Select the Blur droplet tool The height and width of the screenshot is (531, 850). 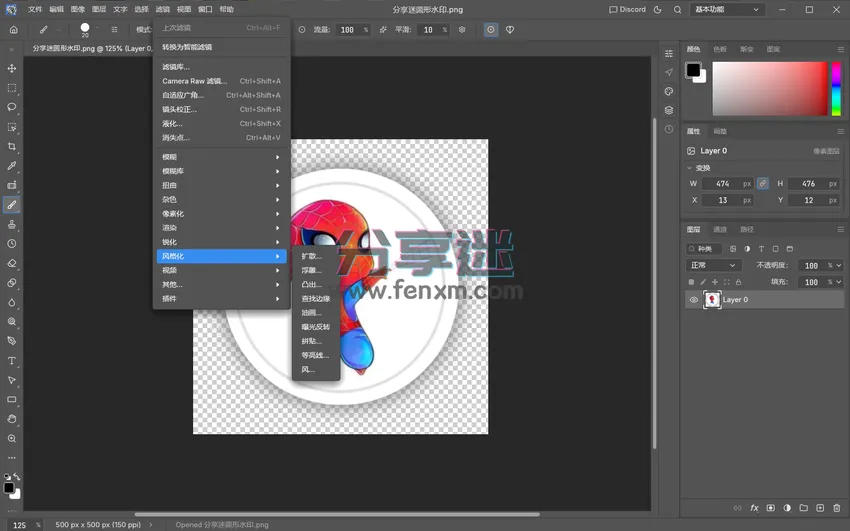11,302
